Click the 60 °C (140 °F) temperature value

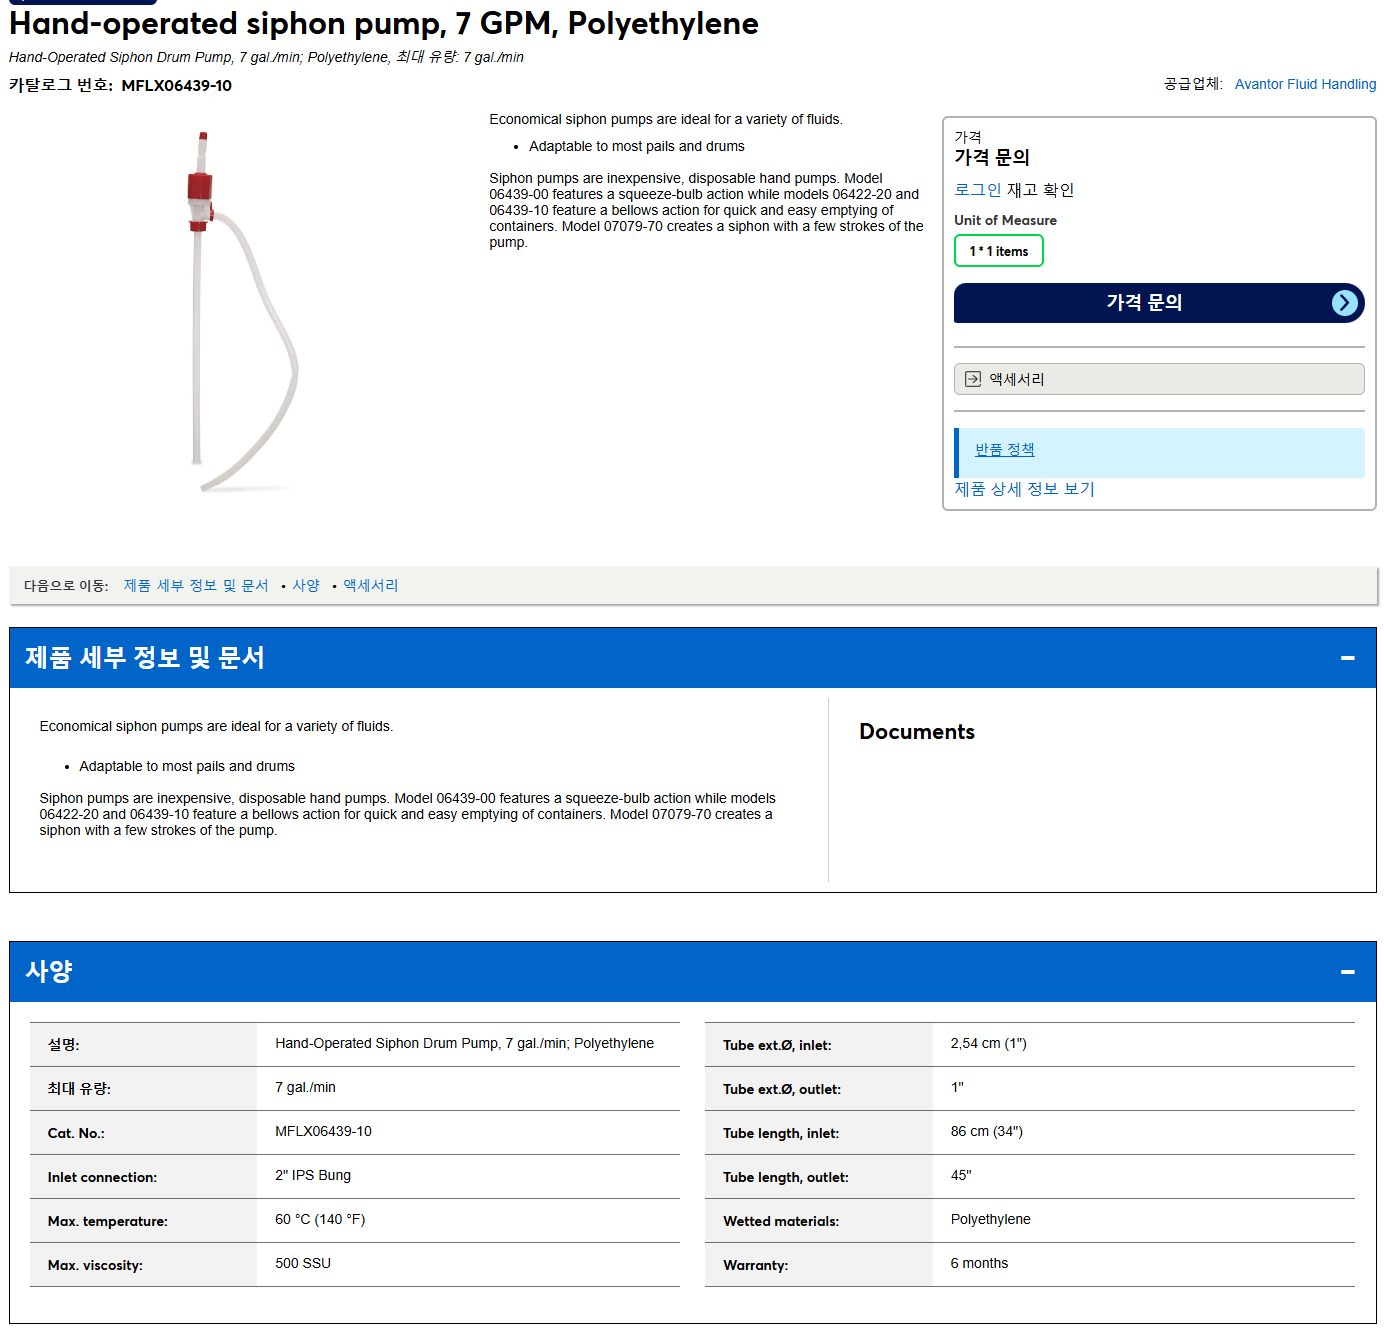coord(320,1220)
